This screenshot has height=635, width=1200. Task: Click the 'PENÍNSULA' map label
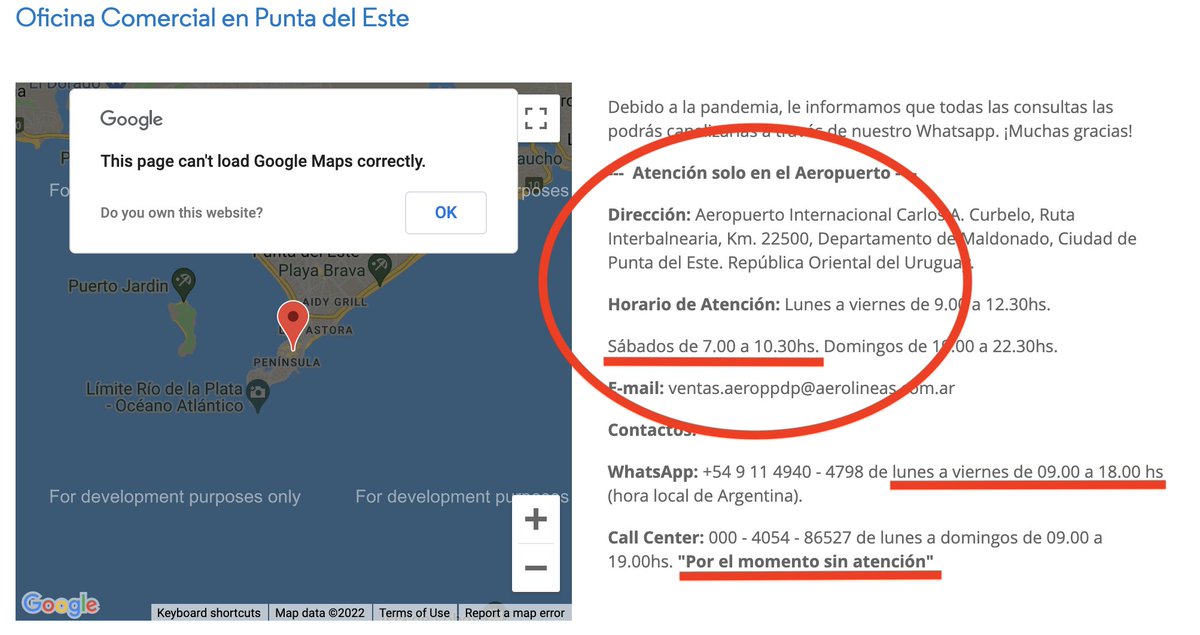pos(286,361)
